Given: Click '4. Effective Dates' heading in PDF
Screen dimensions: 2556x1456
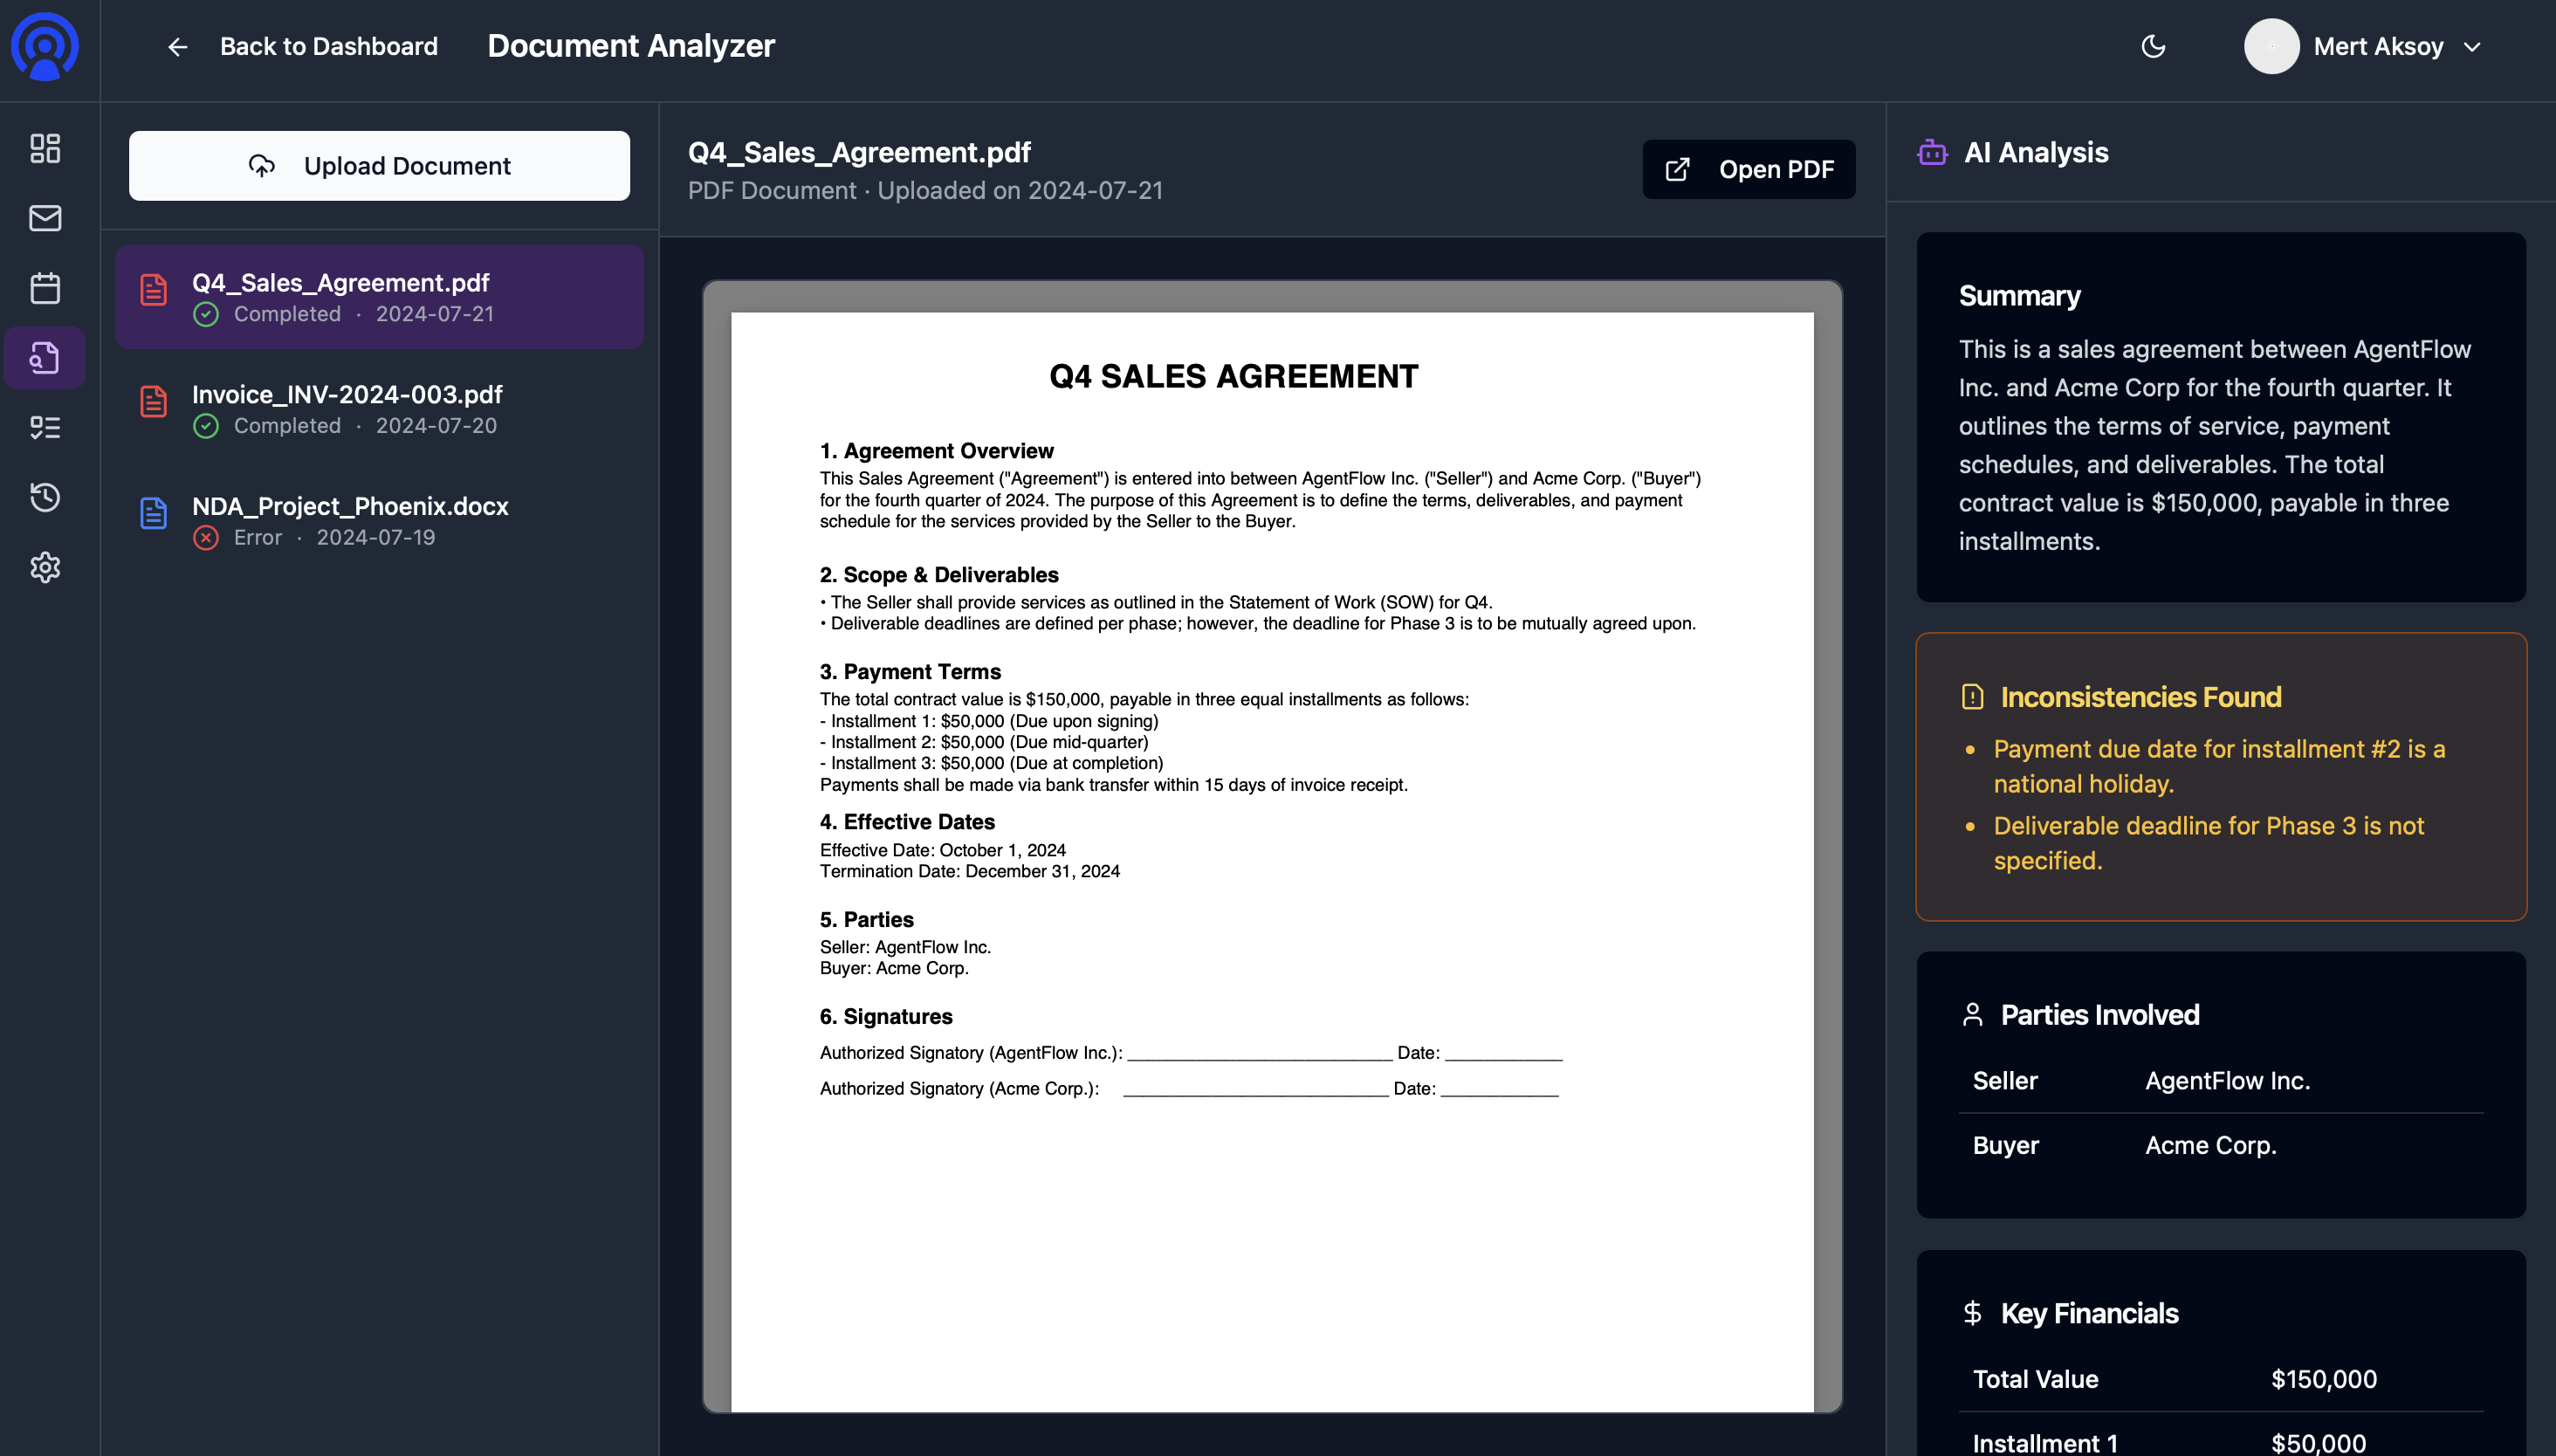Looking at the screenshot, I should [x=907, y=822].
